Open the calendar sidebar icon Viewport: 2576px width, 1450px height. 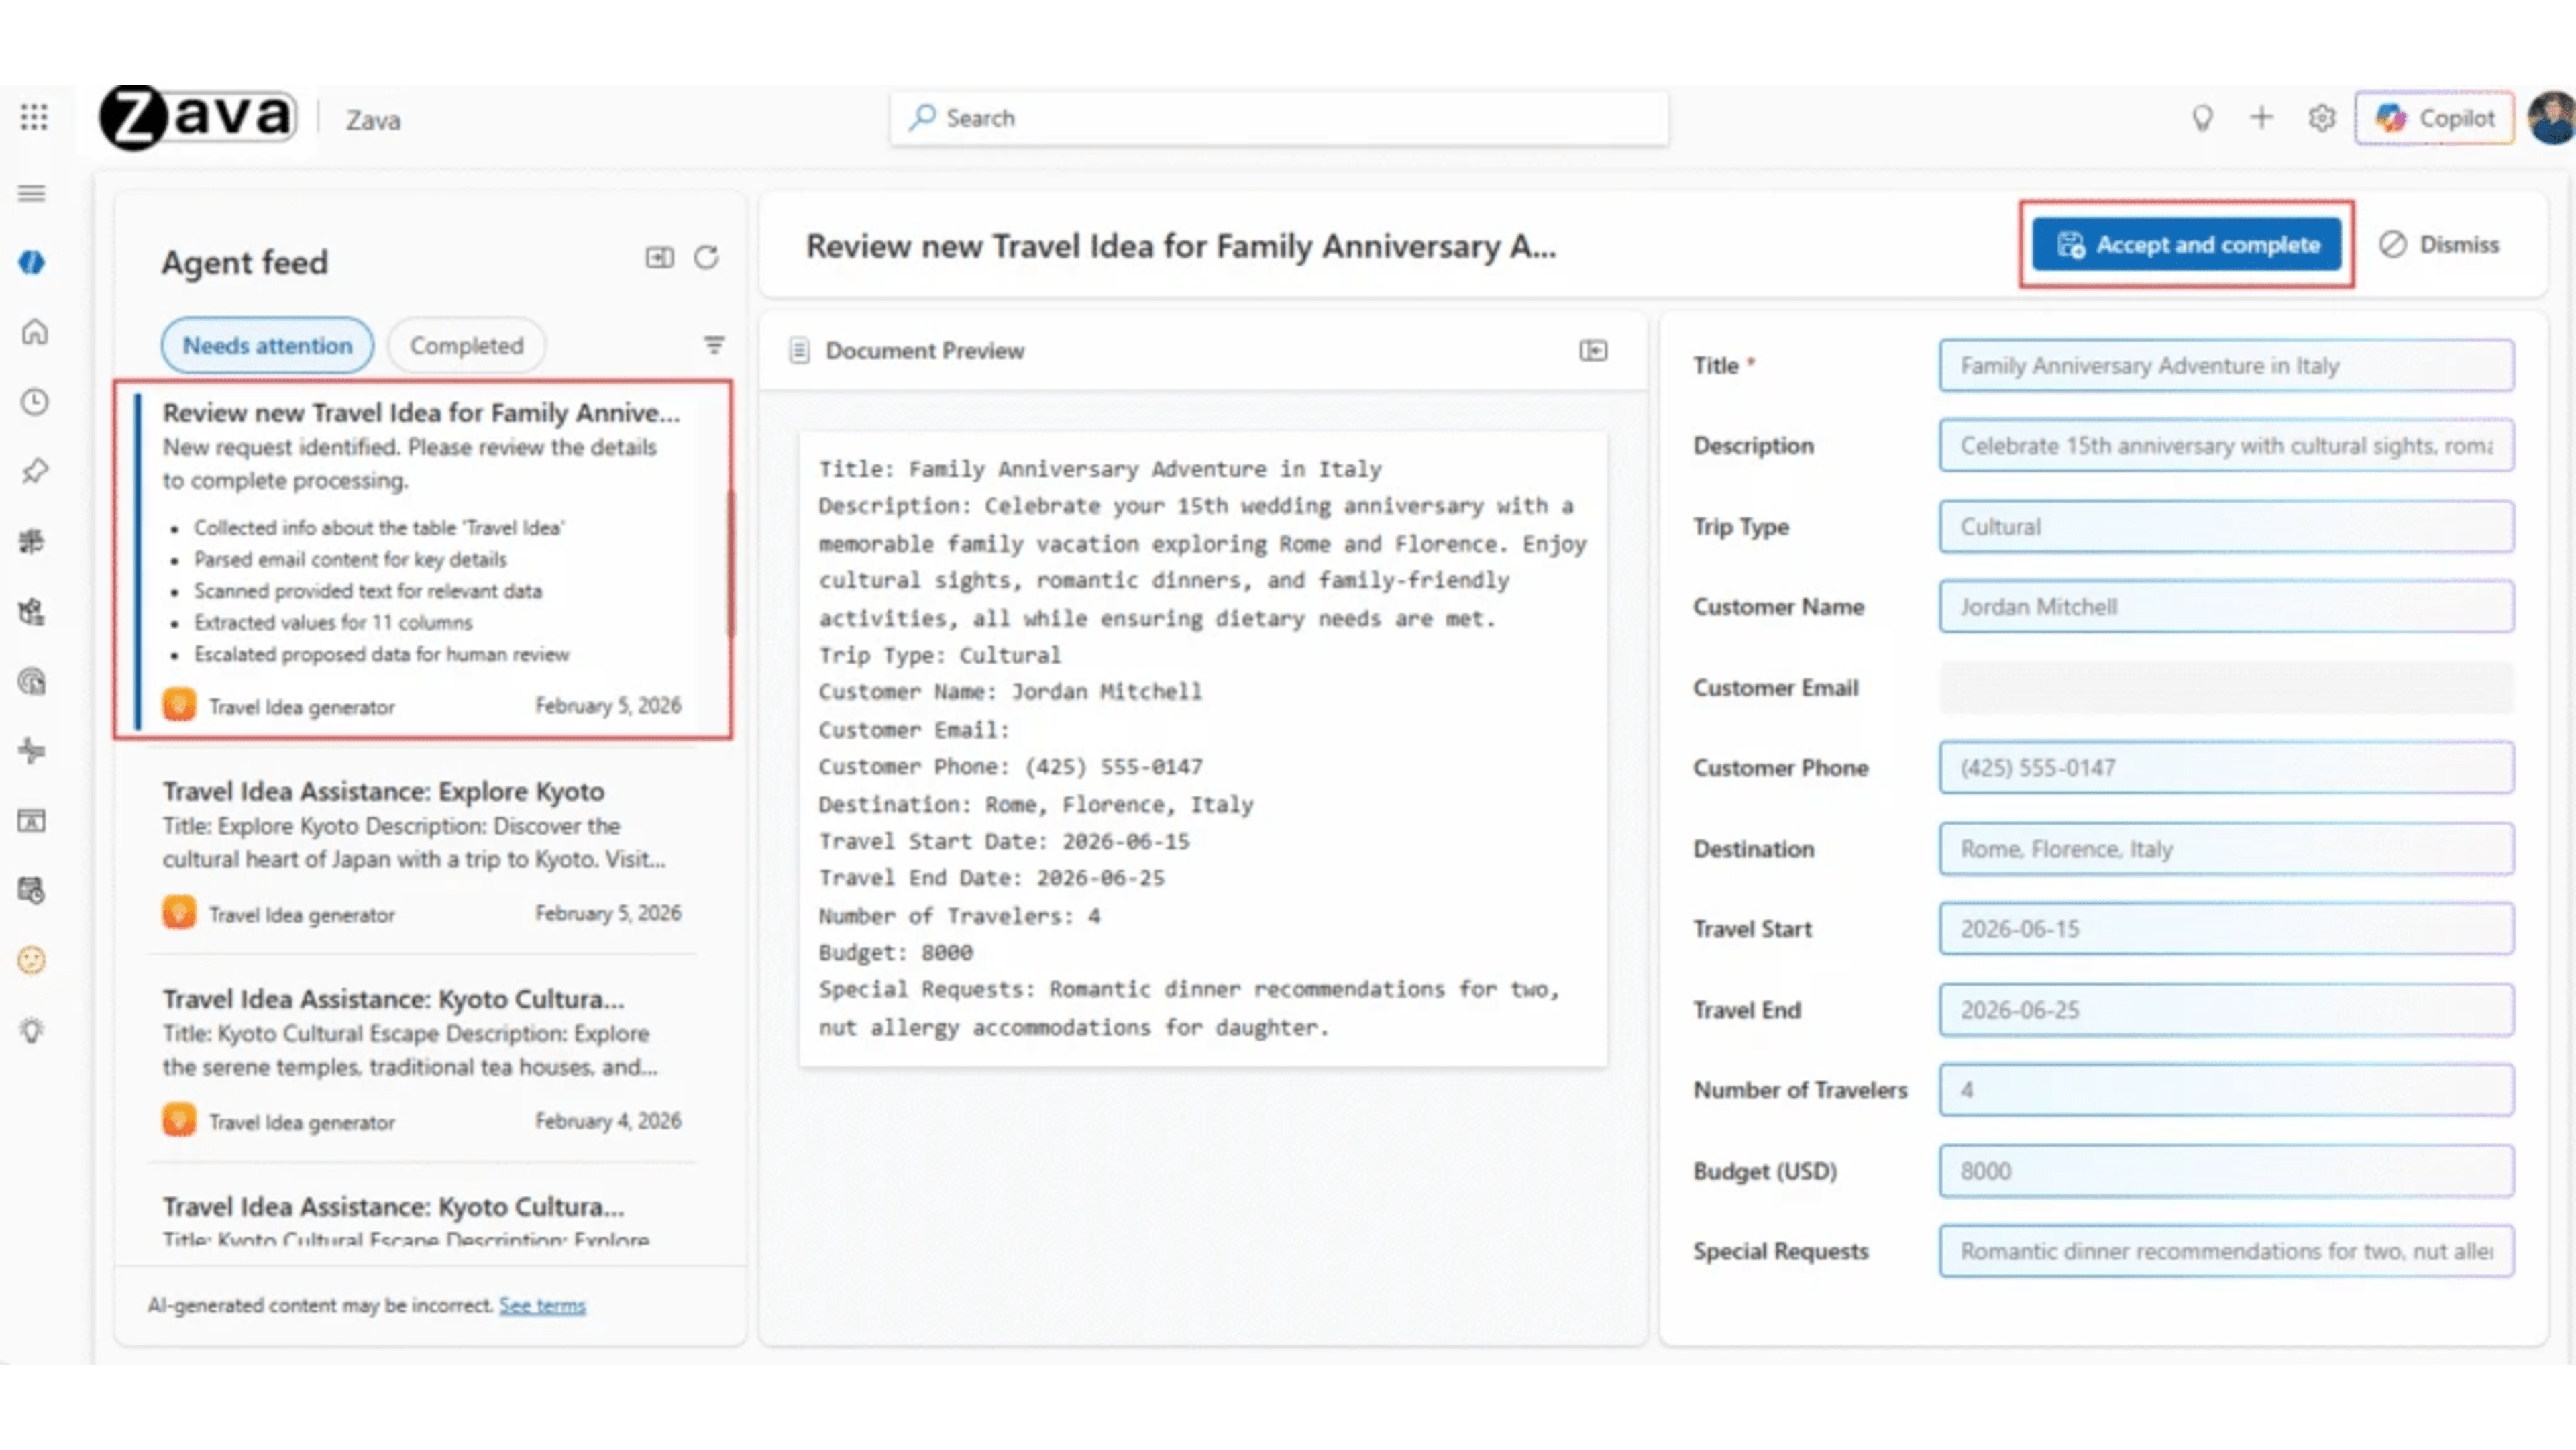coord(32,890)
